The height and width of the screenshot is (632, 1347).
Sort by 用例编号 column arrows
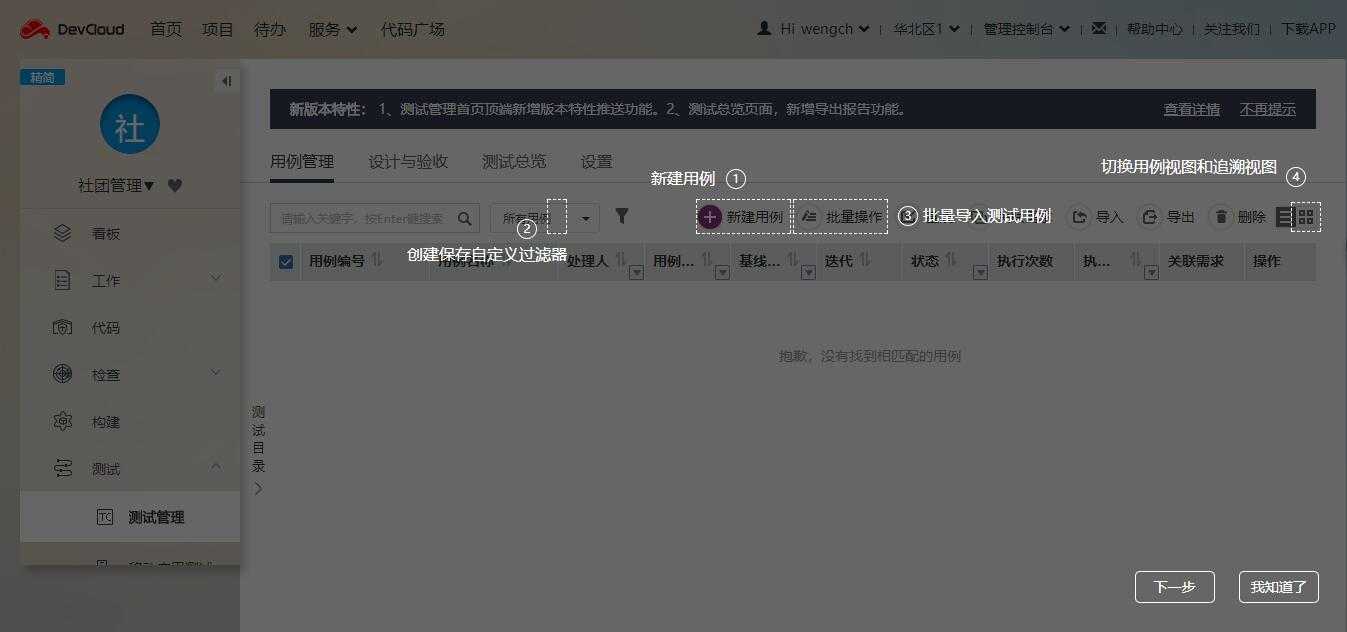coord(377,260)
